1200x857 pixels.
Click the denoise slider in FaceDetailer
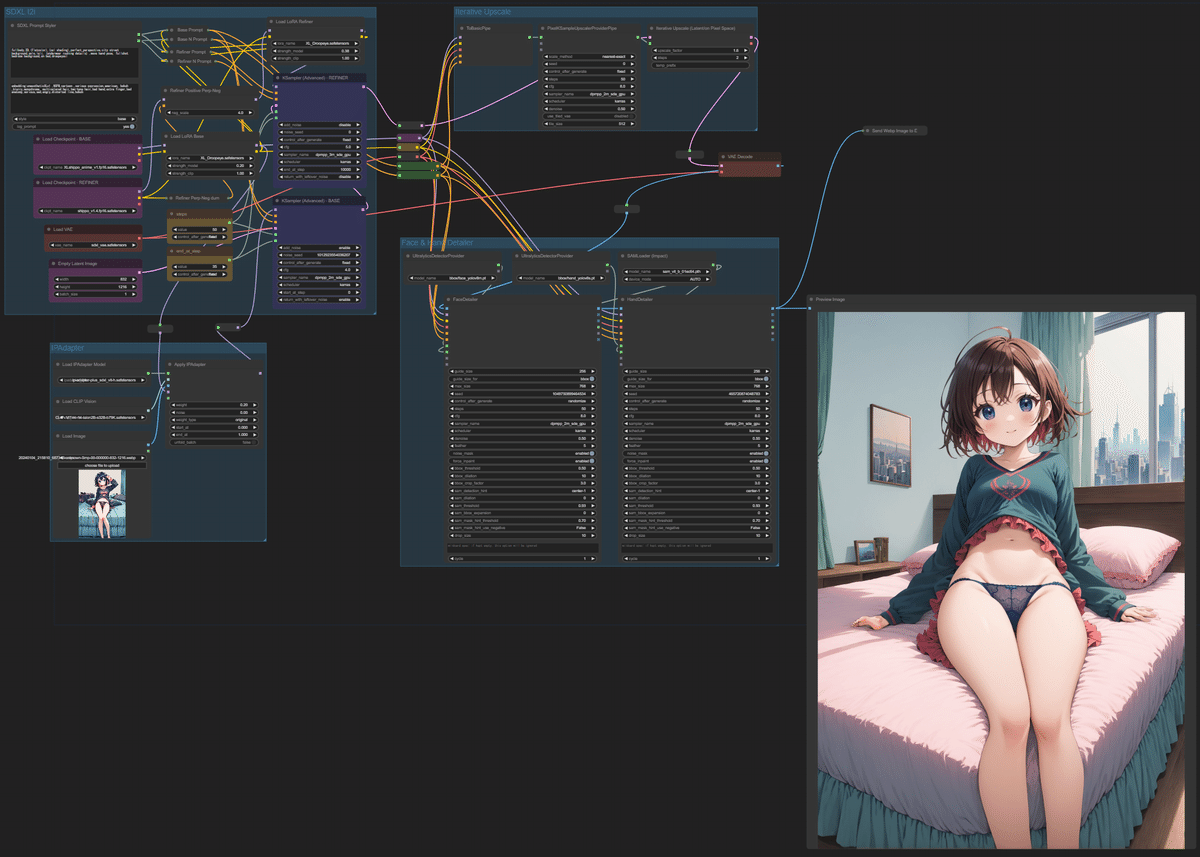tap(522, 438)
